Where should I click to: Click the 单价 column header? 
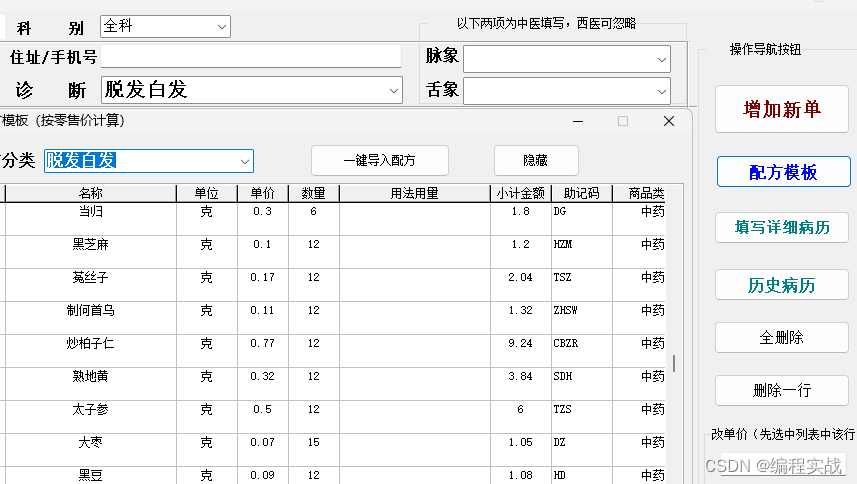click(x=262, y=193)
